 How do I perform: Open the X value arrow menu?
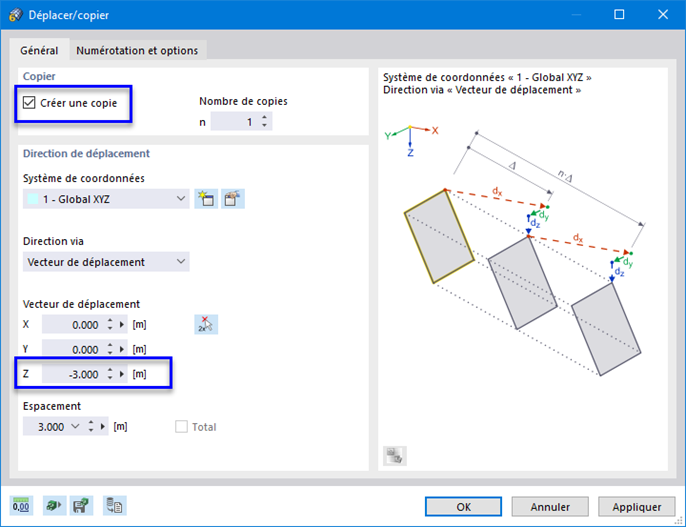[122, 325]
